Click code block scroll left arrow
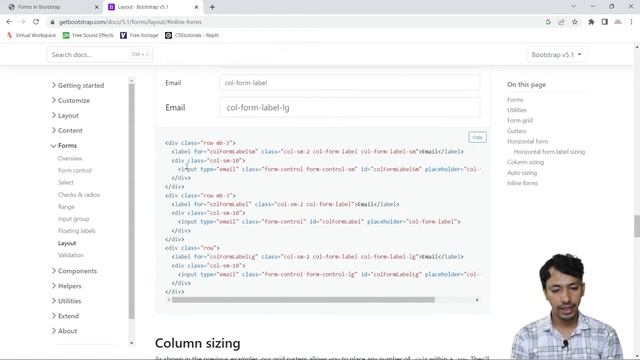Viewport: 640px width, 360px height. tap(169, 300)
